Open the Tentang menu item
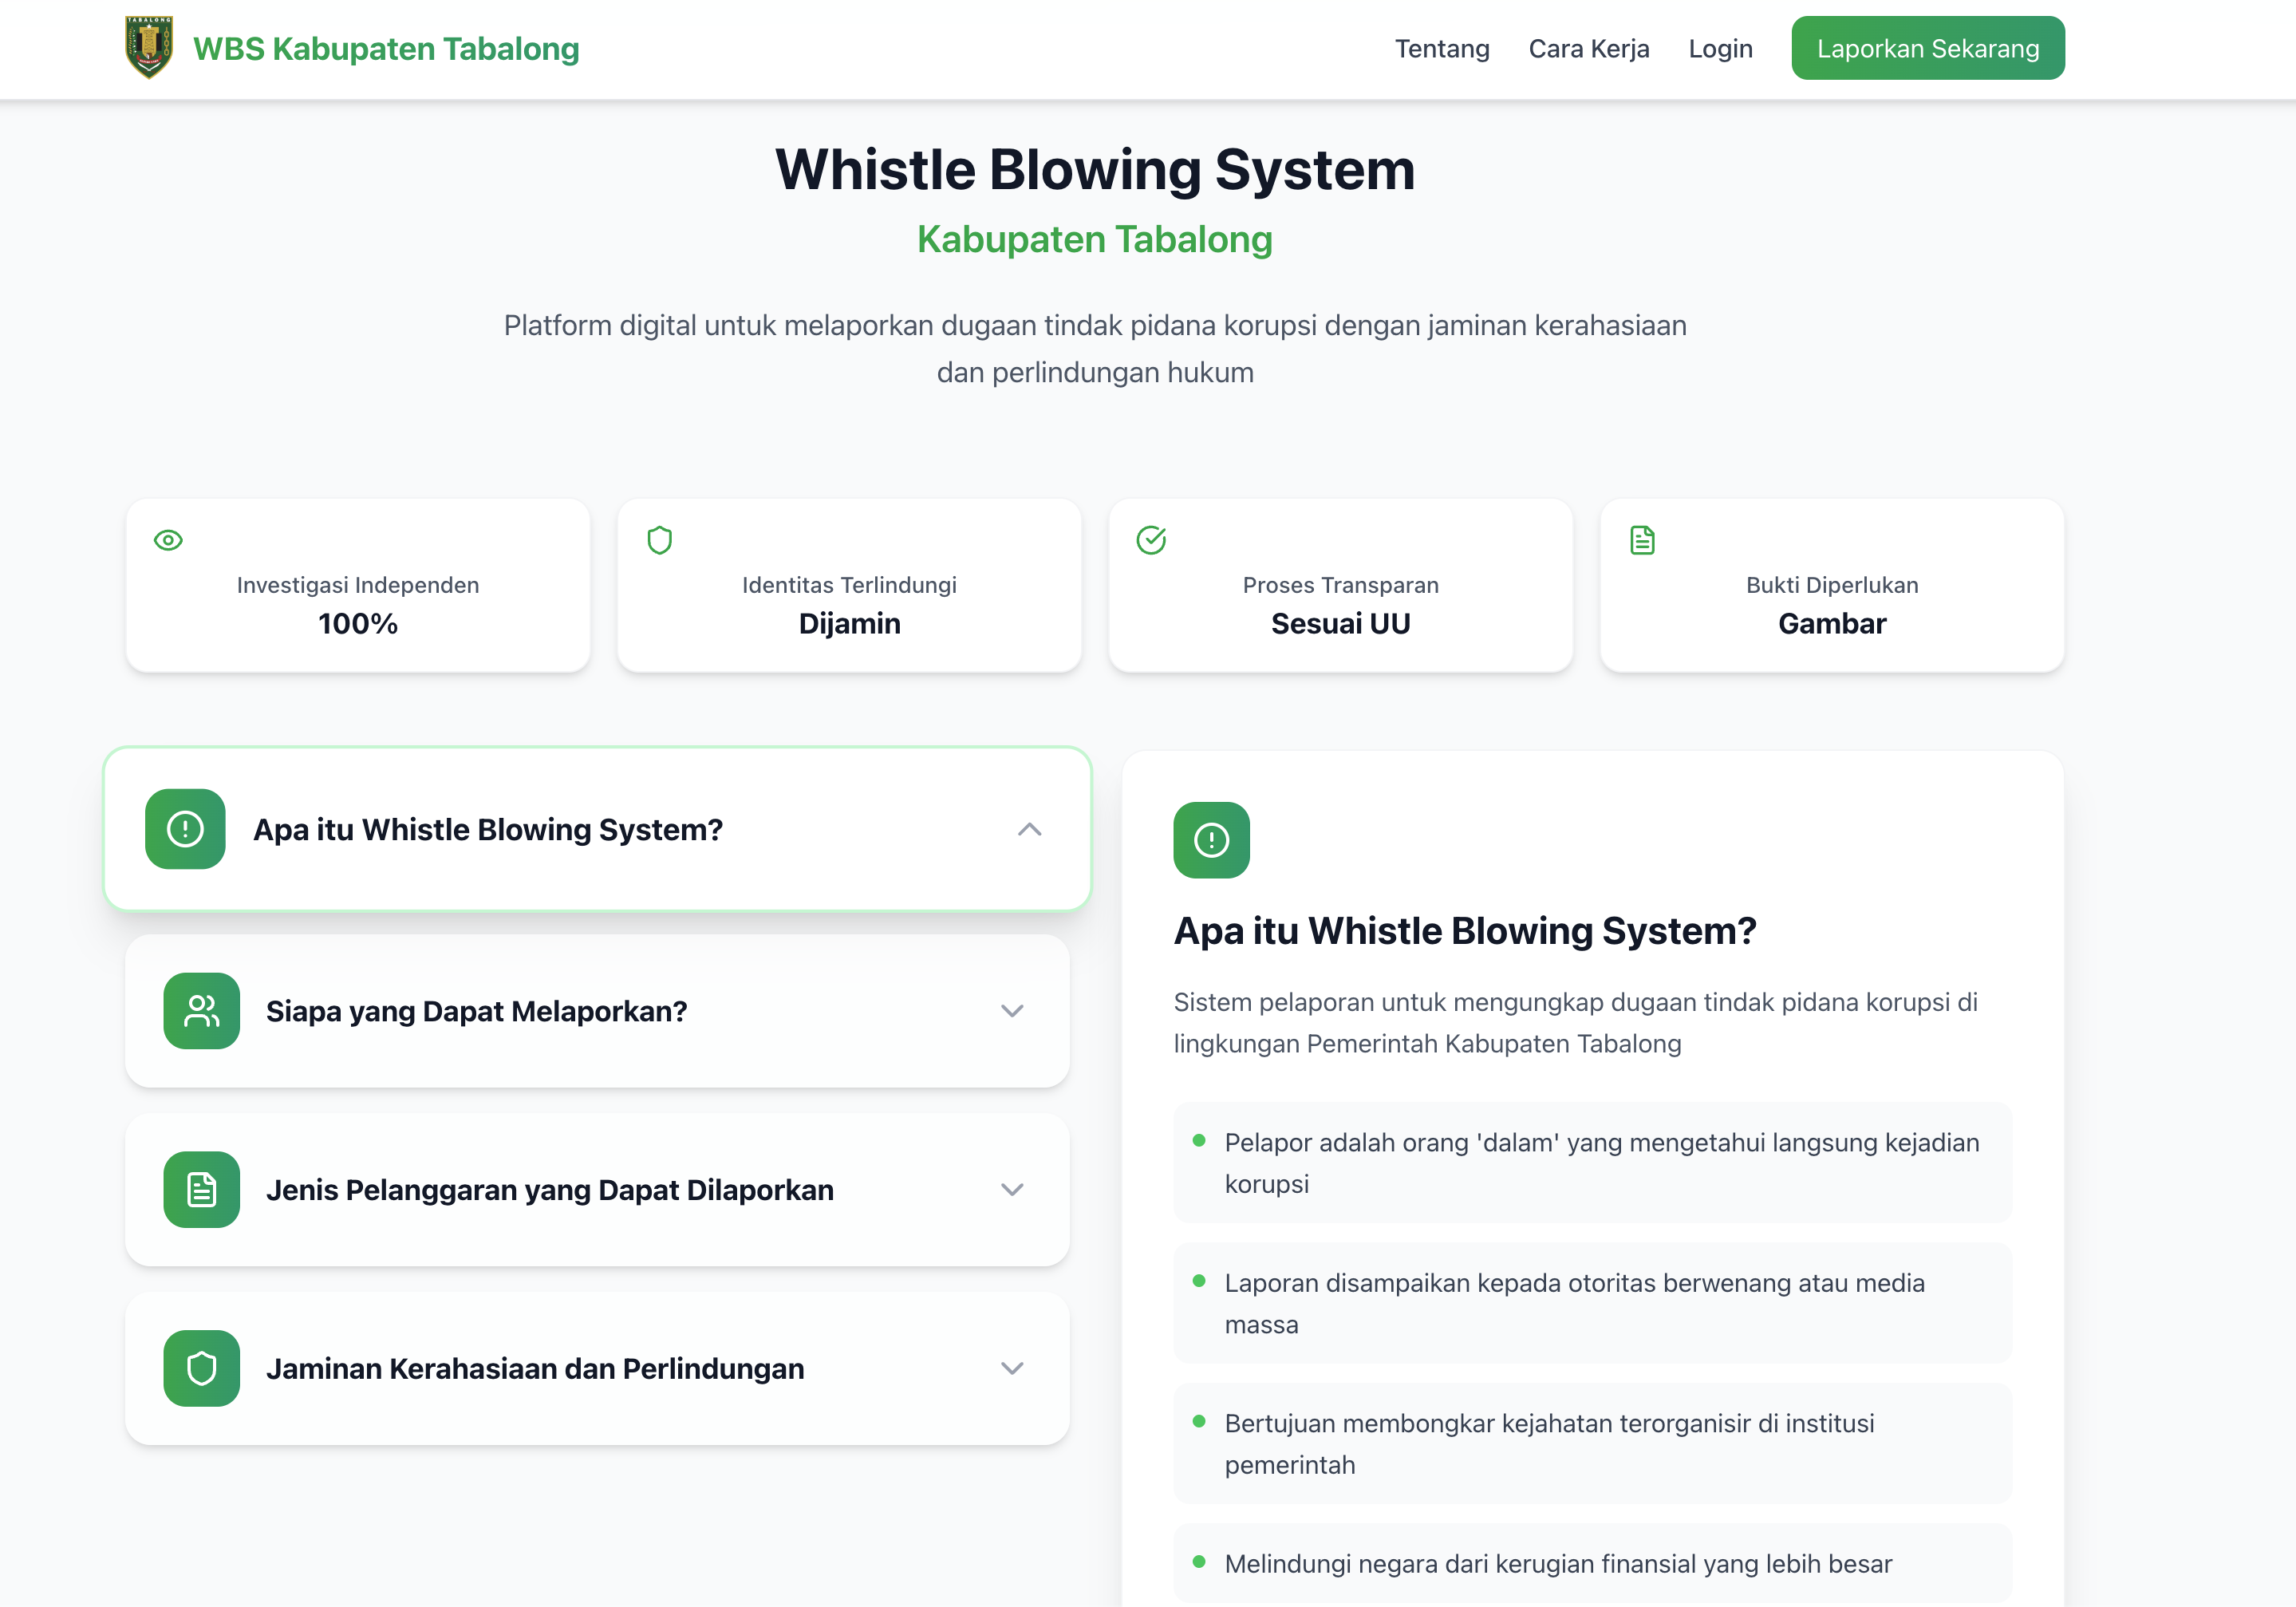The image size is (2296, 1607). click(1441, 49)
